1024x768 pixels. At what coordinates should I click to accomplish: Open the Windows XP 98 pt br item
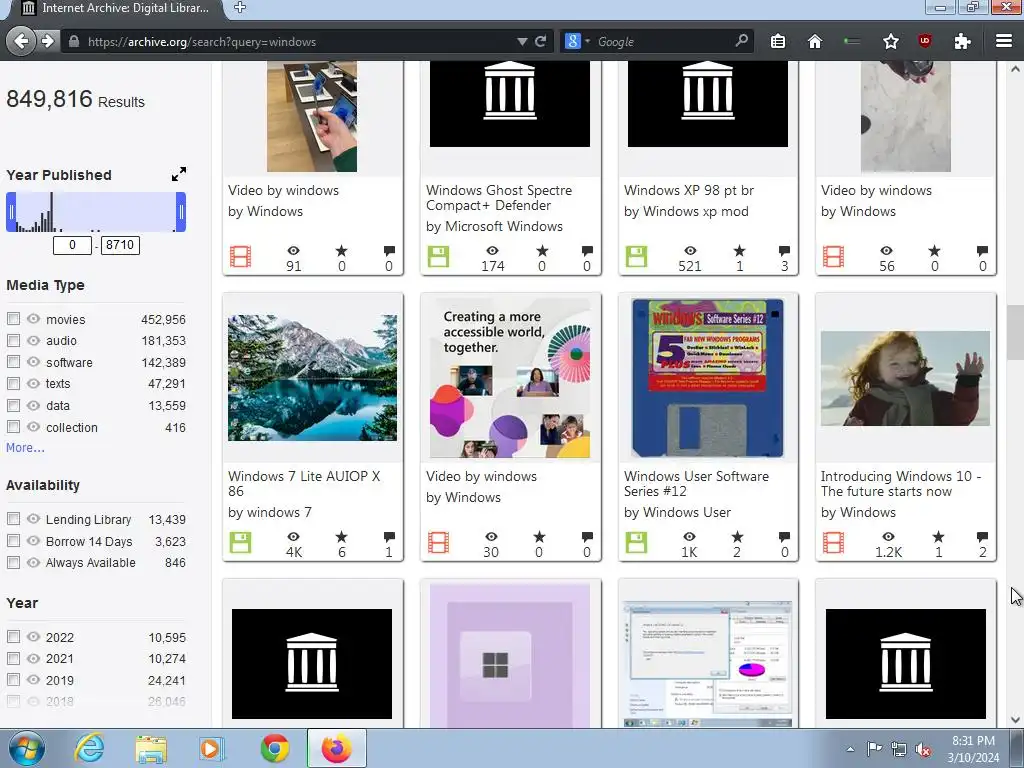[x=689, y=190]
